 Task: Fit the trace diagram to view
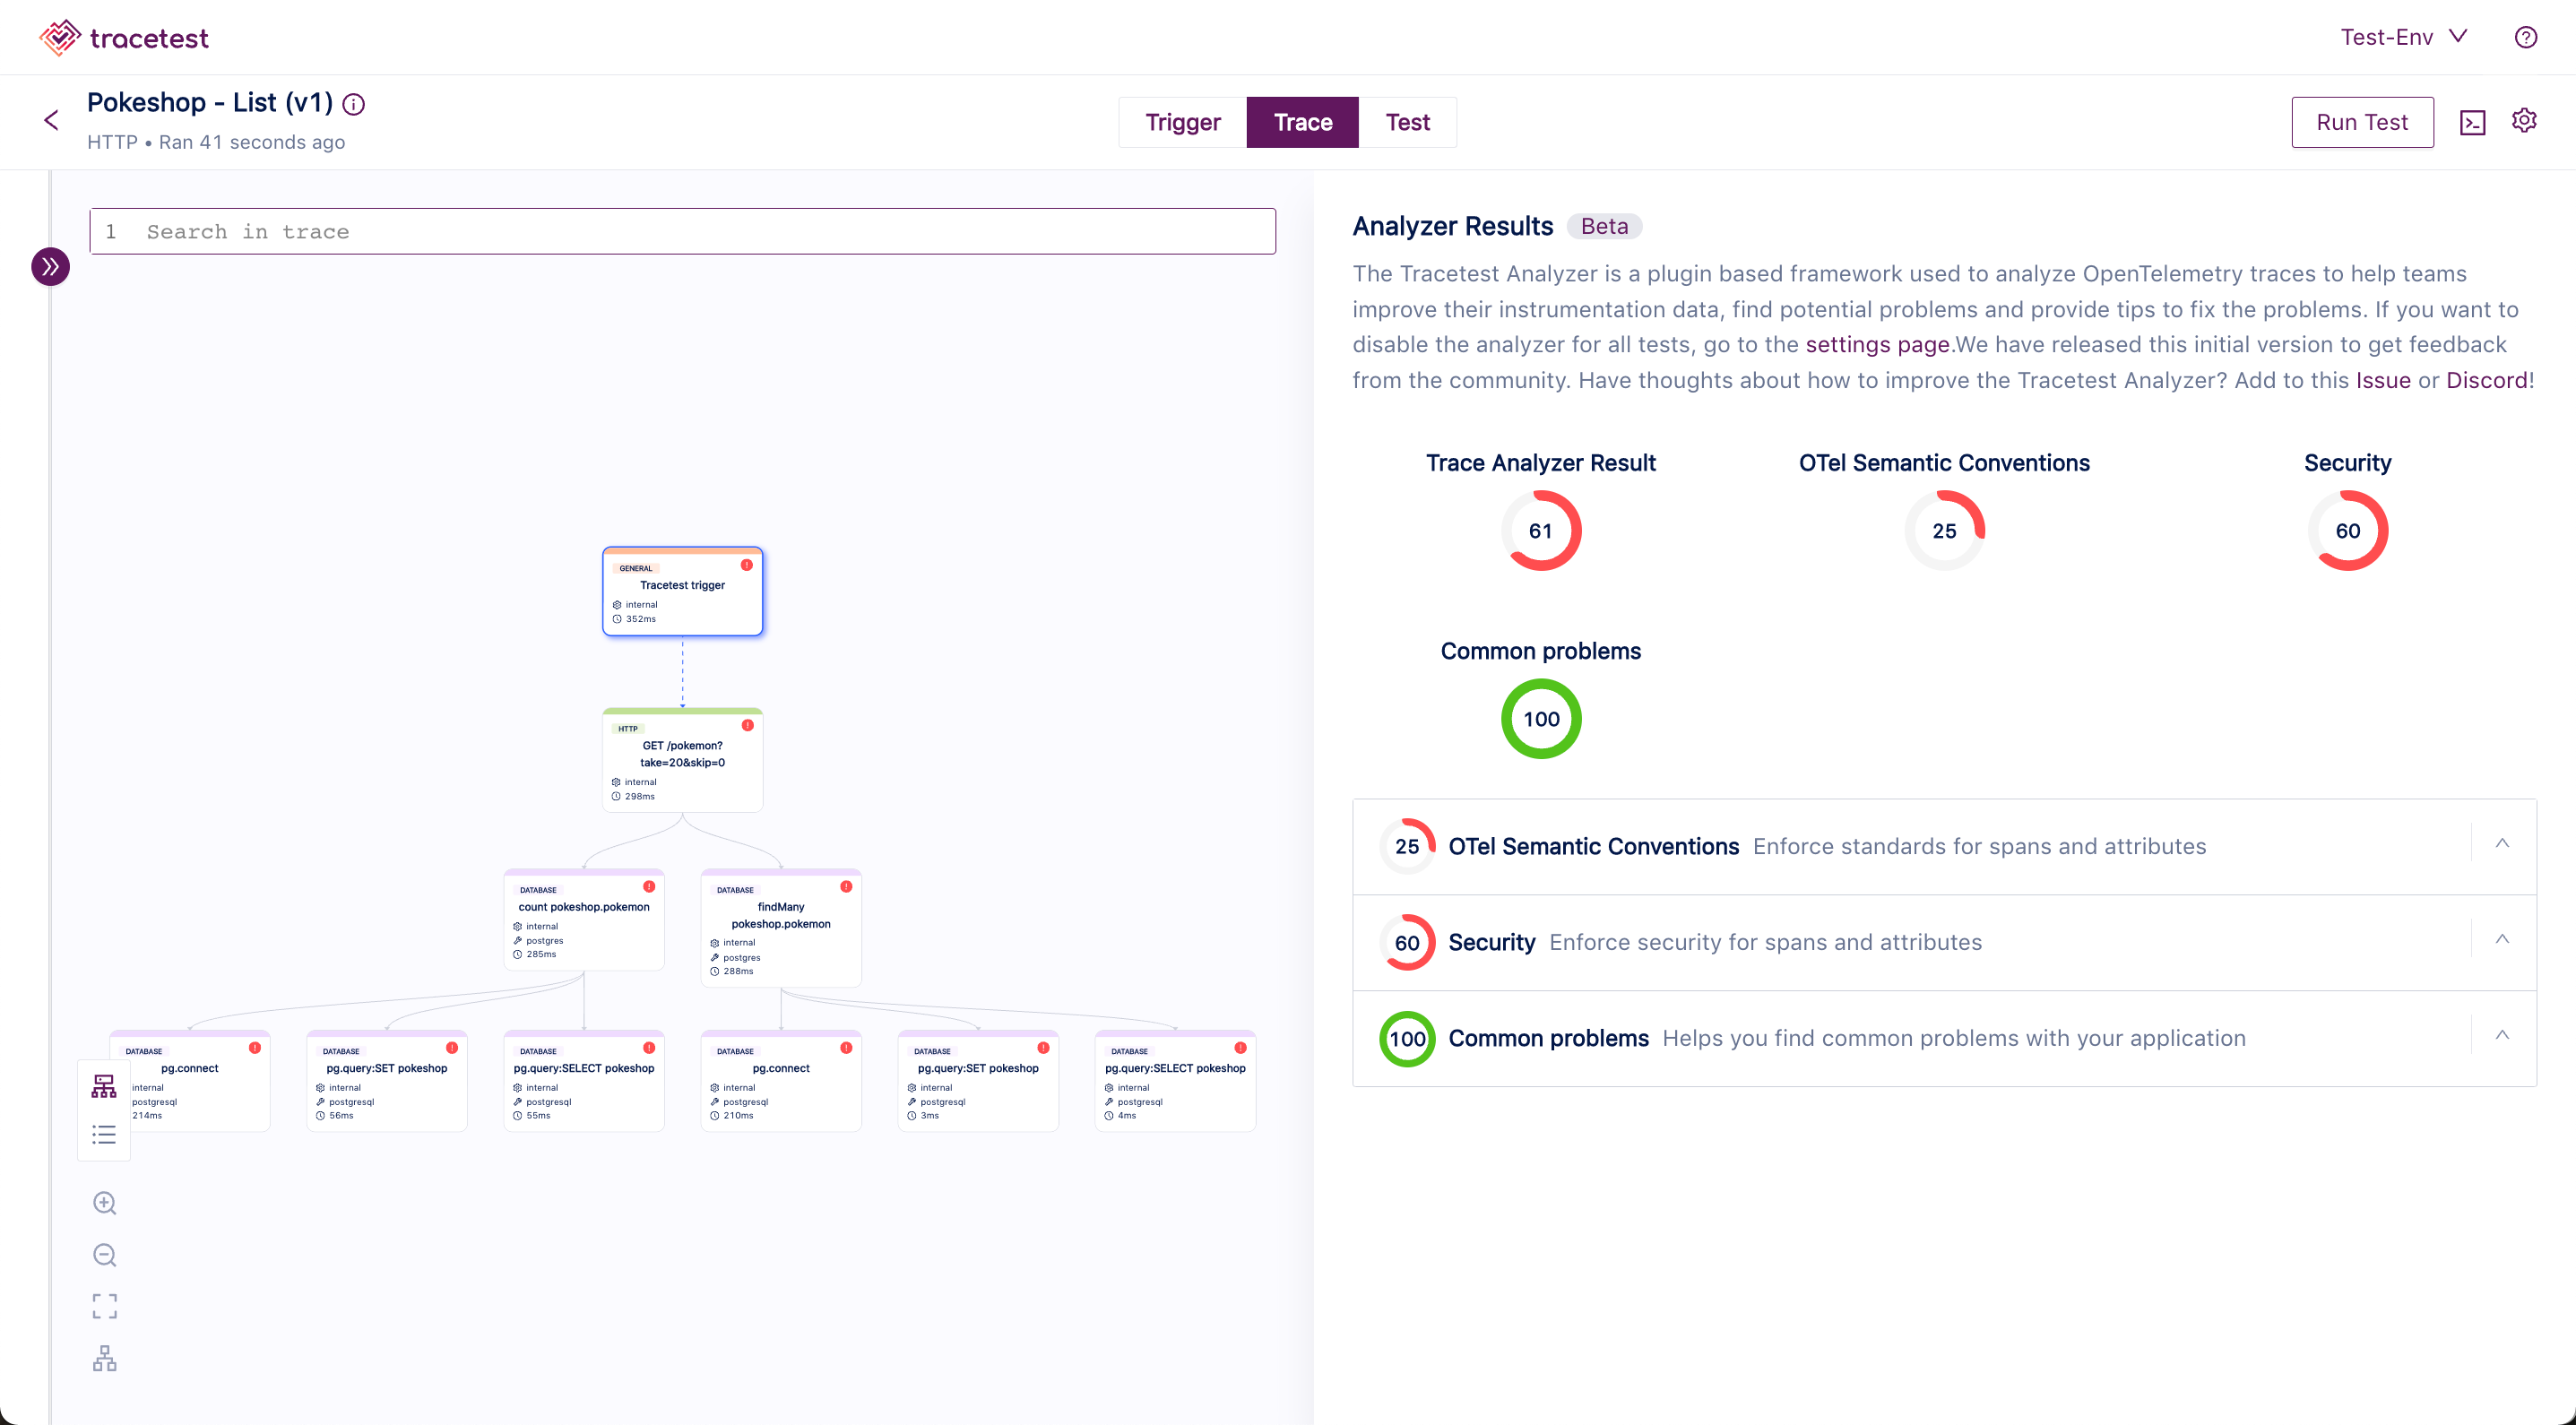104,1306
